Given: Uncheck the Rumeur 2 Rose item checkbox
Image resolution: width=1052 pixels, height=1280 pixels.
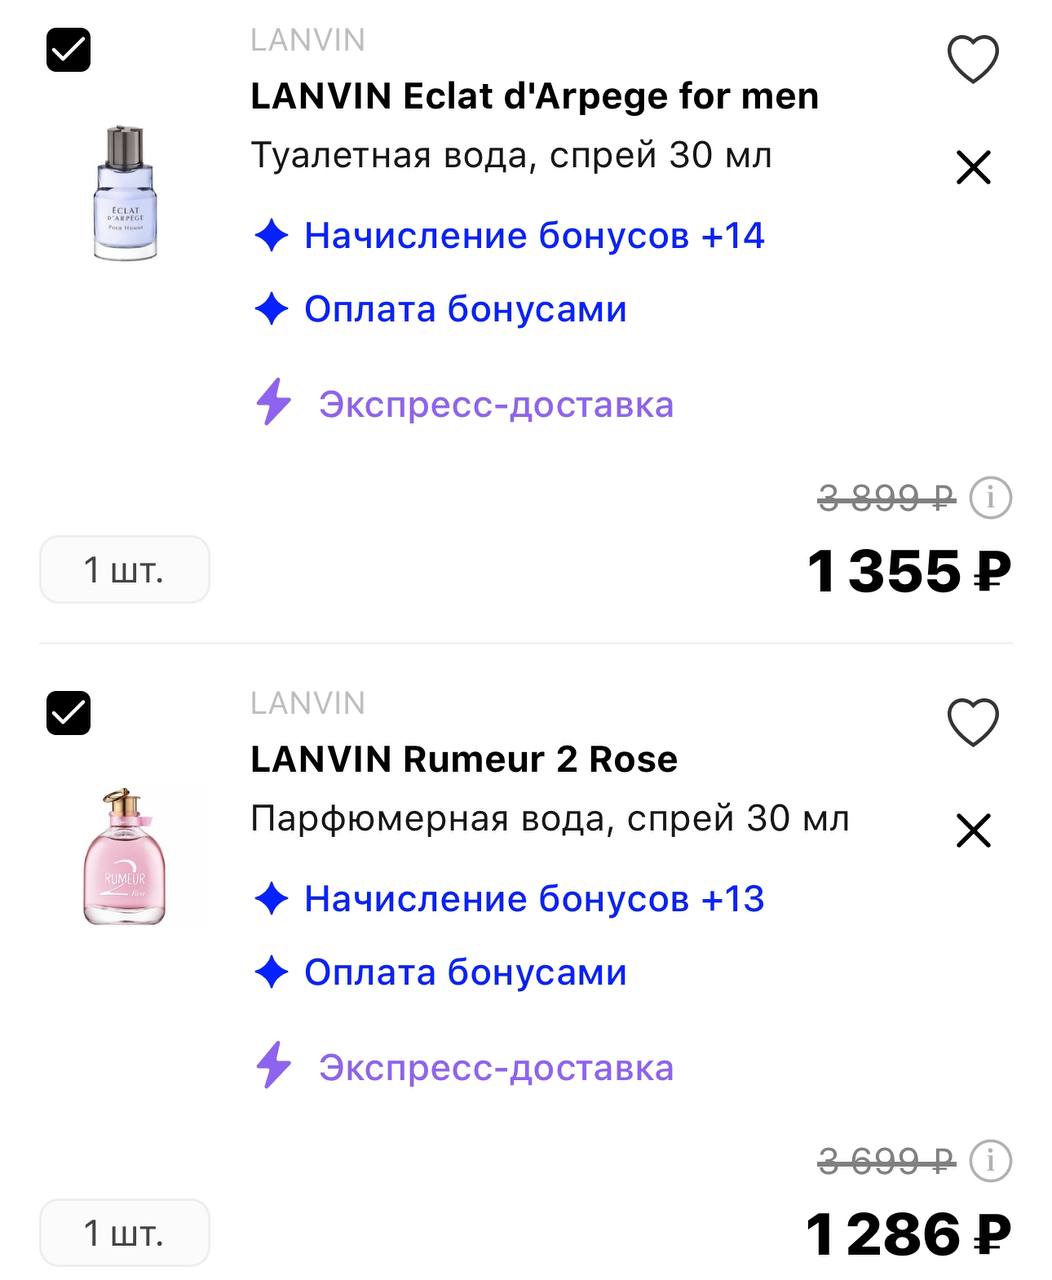Looking at the screenshot, I should (69, 713).
